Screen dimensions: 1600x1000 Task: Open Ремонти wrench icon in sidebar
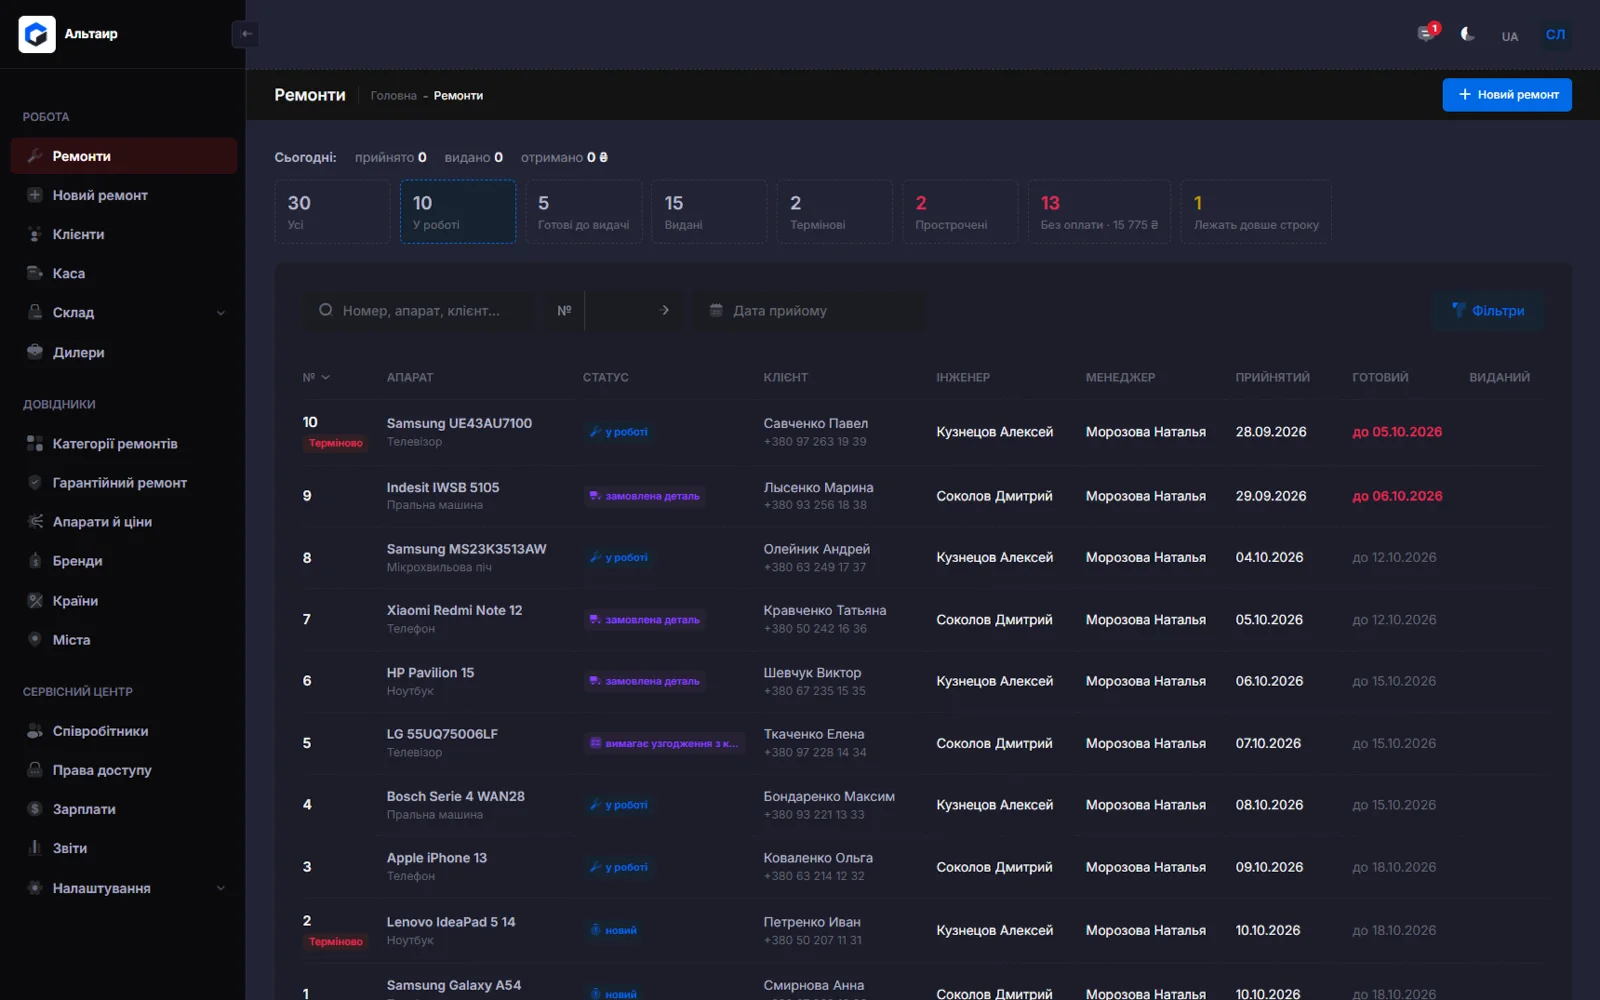point(35,156)
